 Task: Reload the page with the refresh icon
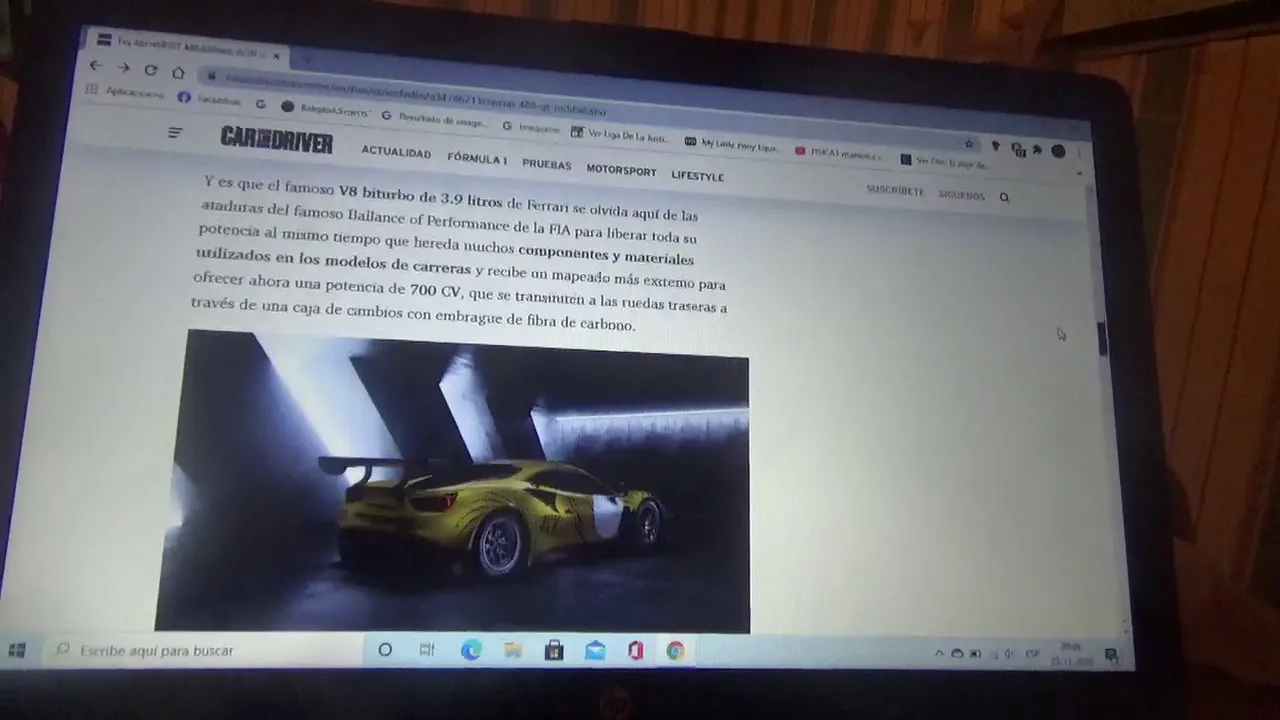(x=151, y=70)
